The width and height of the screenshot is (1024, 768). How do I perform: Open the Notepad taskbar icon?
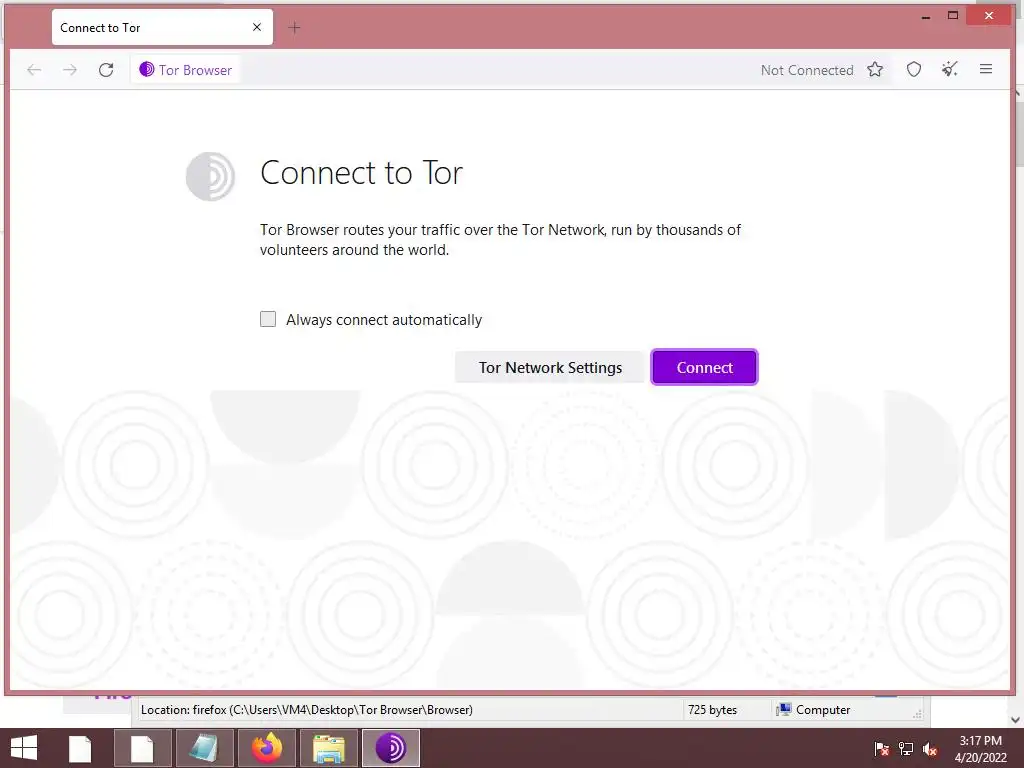click(204, 748)
